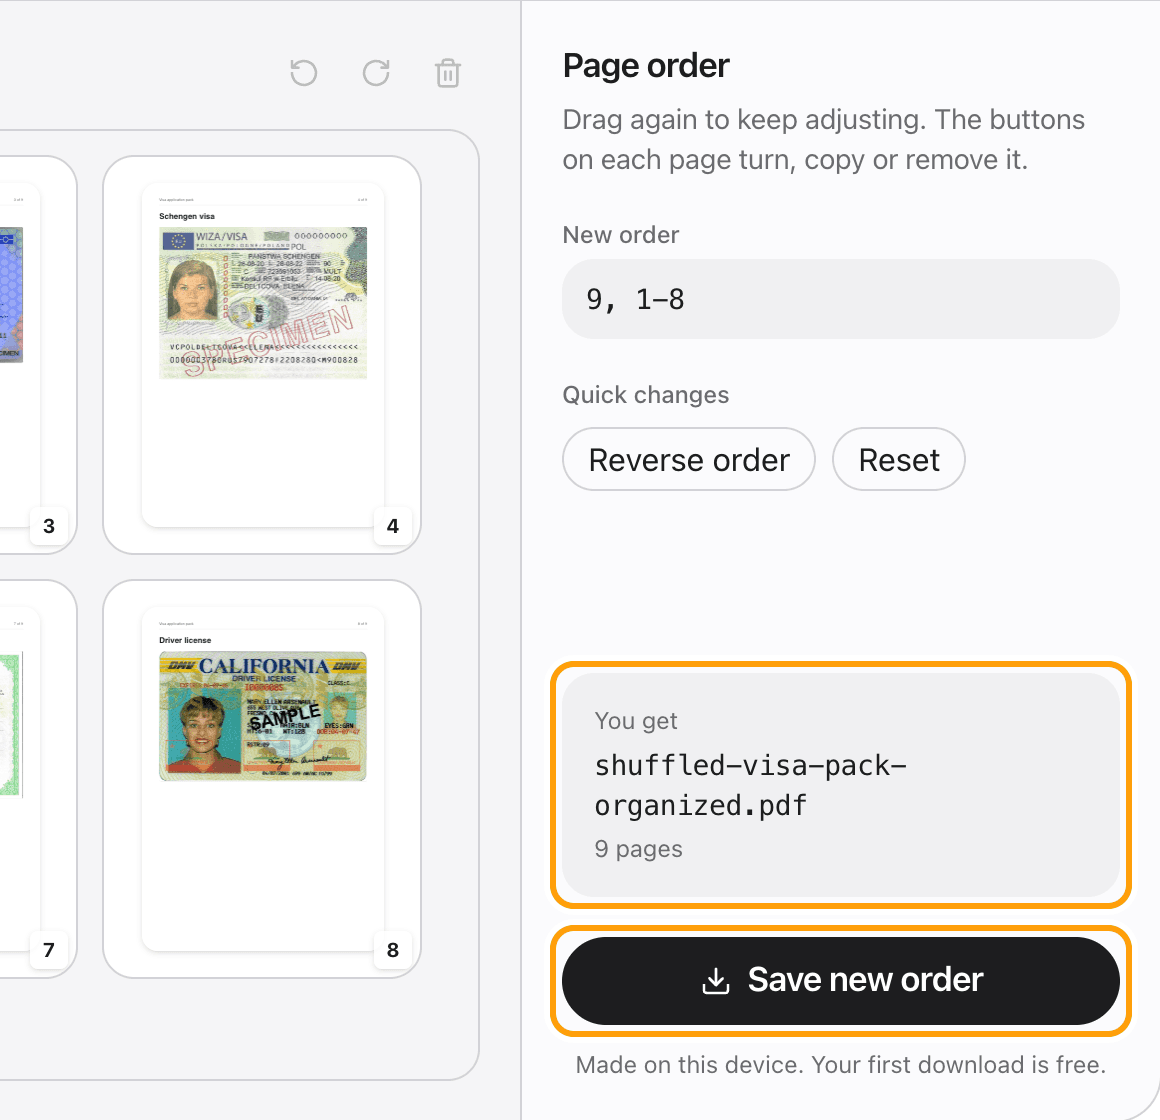Reset the page order

[898, 459]
